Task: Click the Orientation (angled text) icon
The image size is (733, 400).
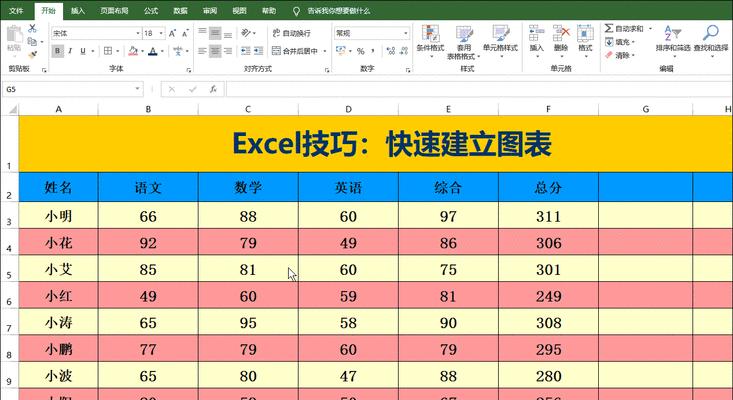Action: click(246, 33)
